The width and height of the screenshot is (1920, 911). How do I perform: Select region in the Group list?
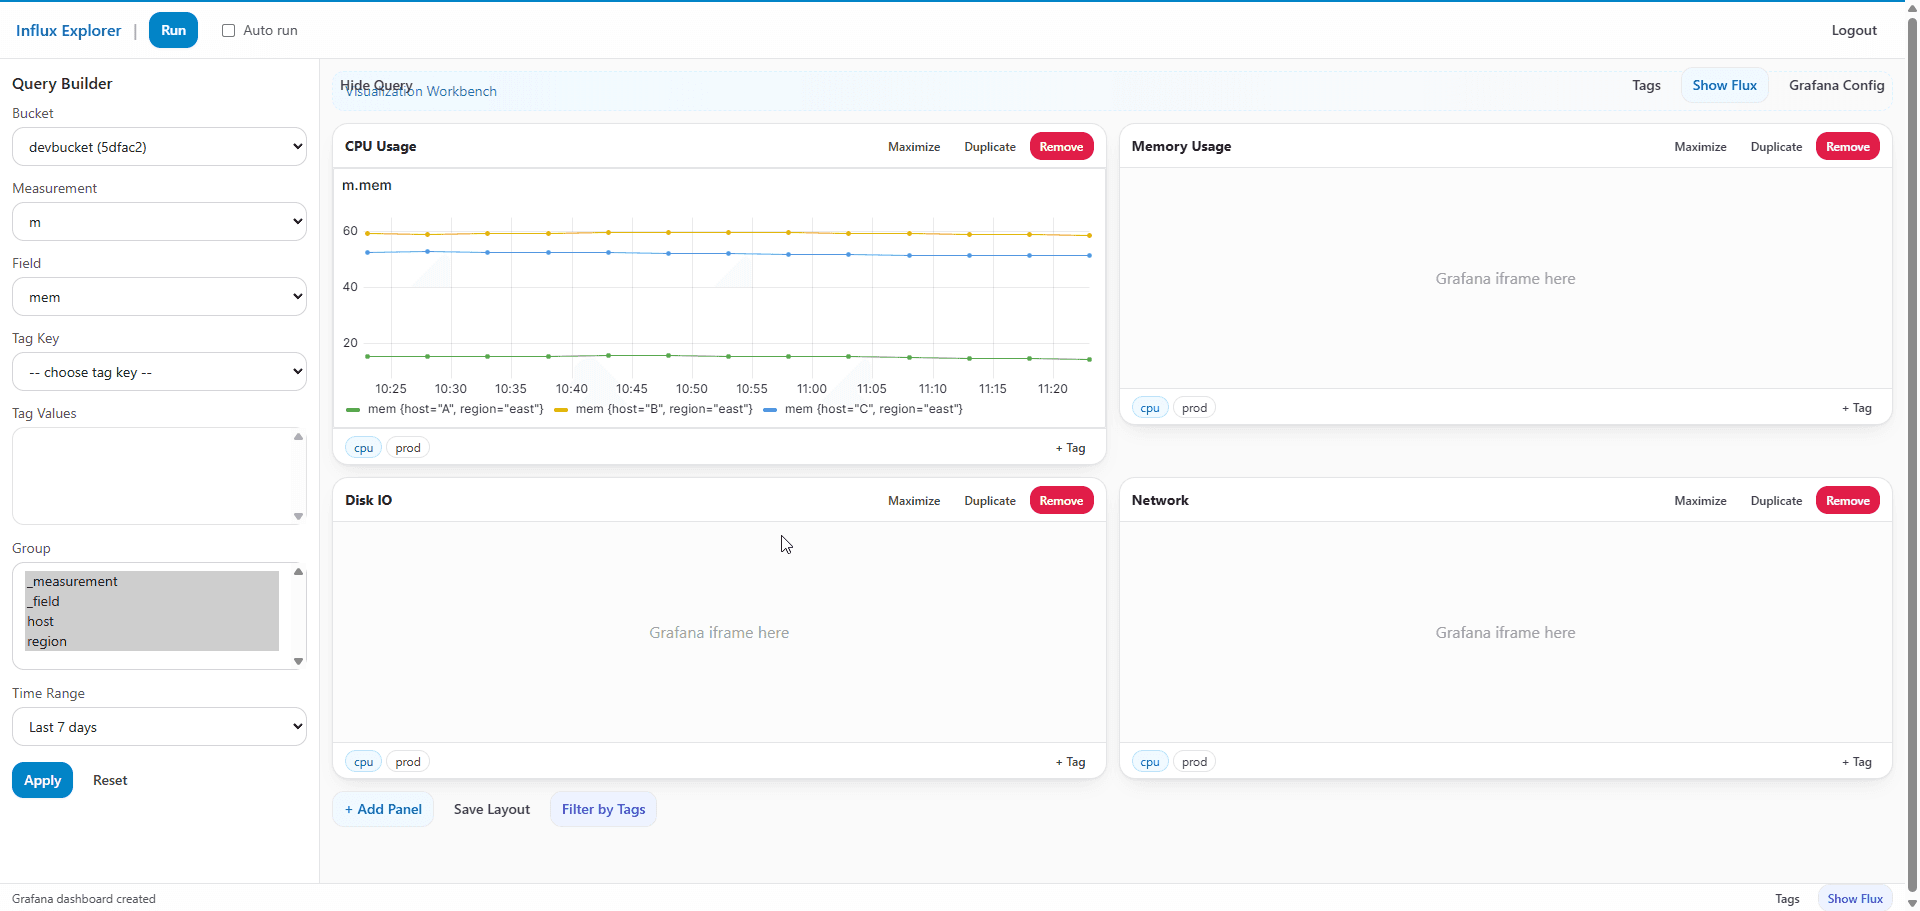47,642
